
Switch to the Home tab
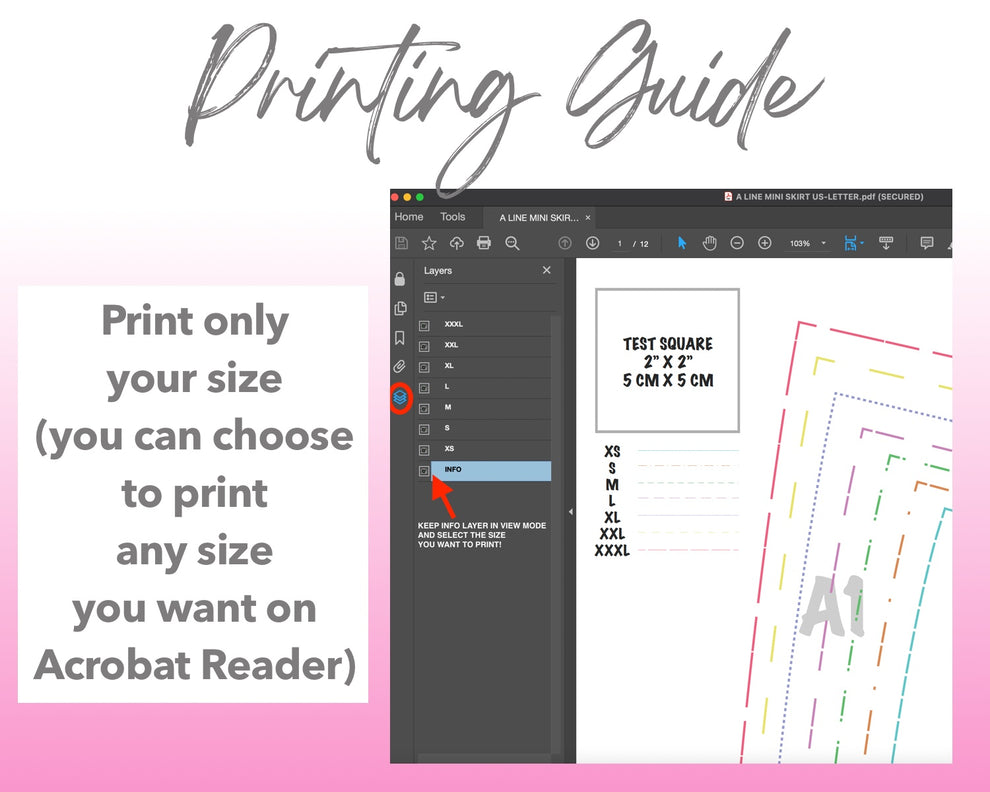pyautogui.click(x=408, y=217)
